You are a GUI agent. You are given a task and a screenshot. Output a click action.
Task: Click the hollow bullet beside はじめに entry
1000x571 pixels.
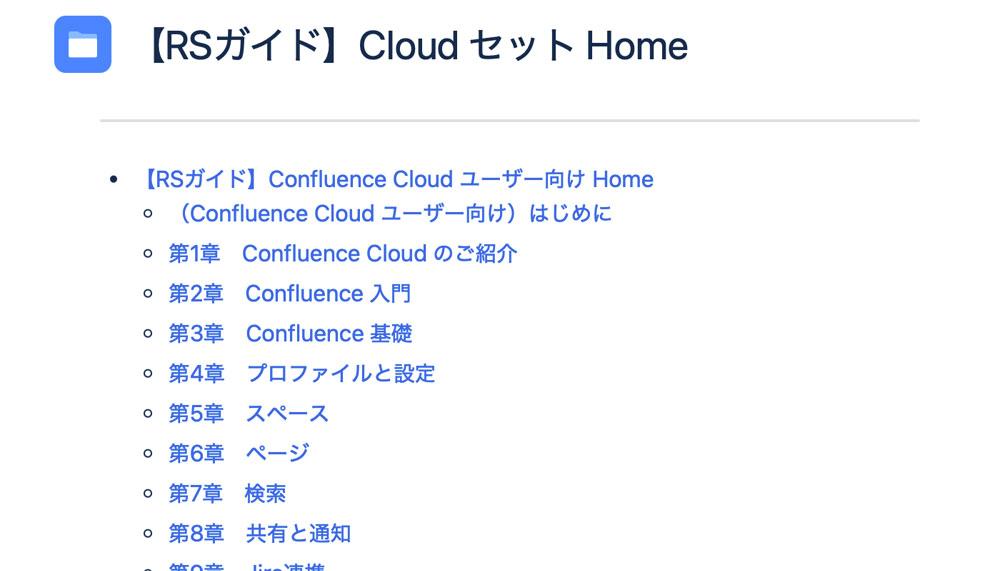click(148, 213)
